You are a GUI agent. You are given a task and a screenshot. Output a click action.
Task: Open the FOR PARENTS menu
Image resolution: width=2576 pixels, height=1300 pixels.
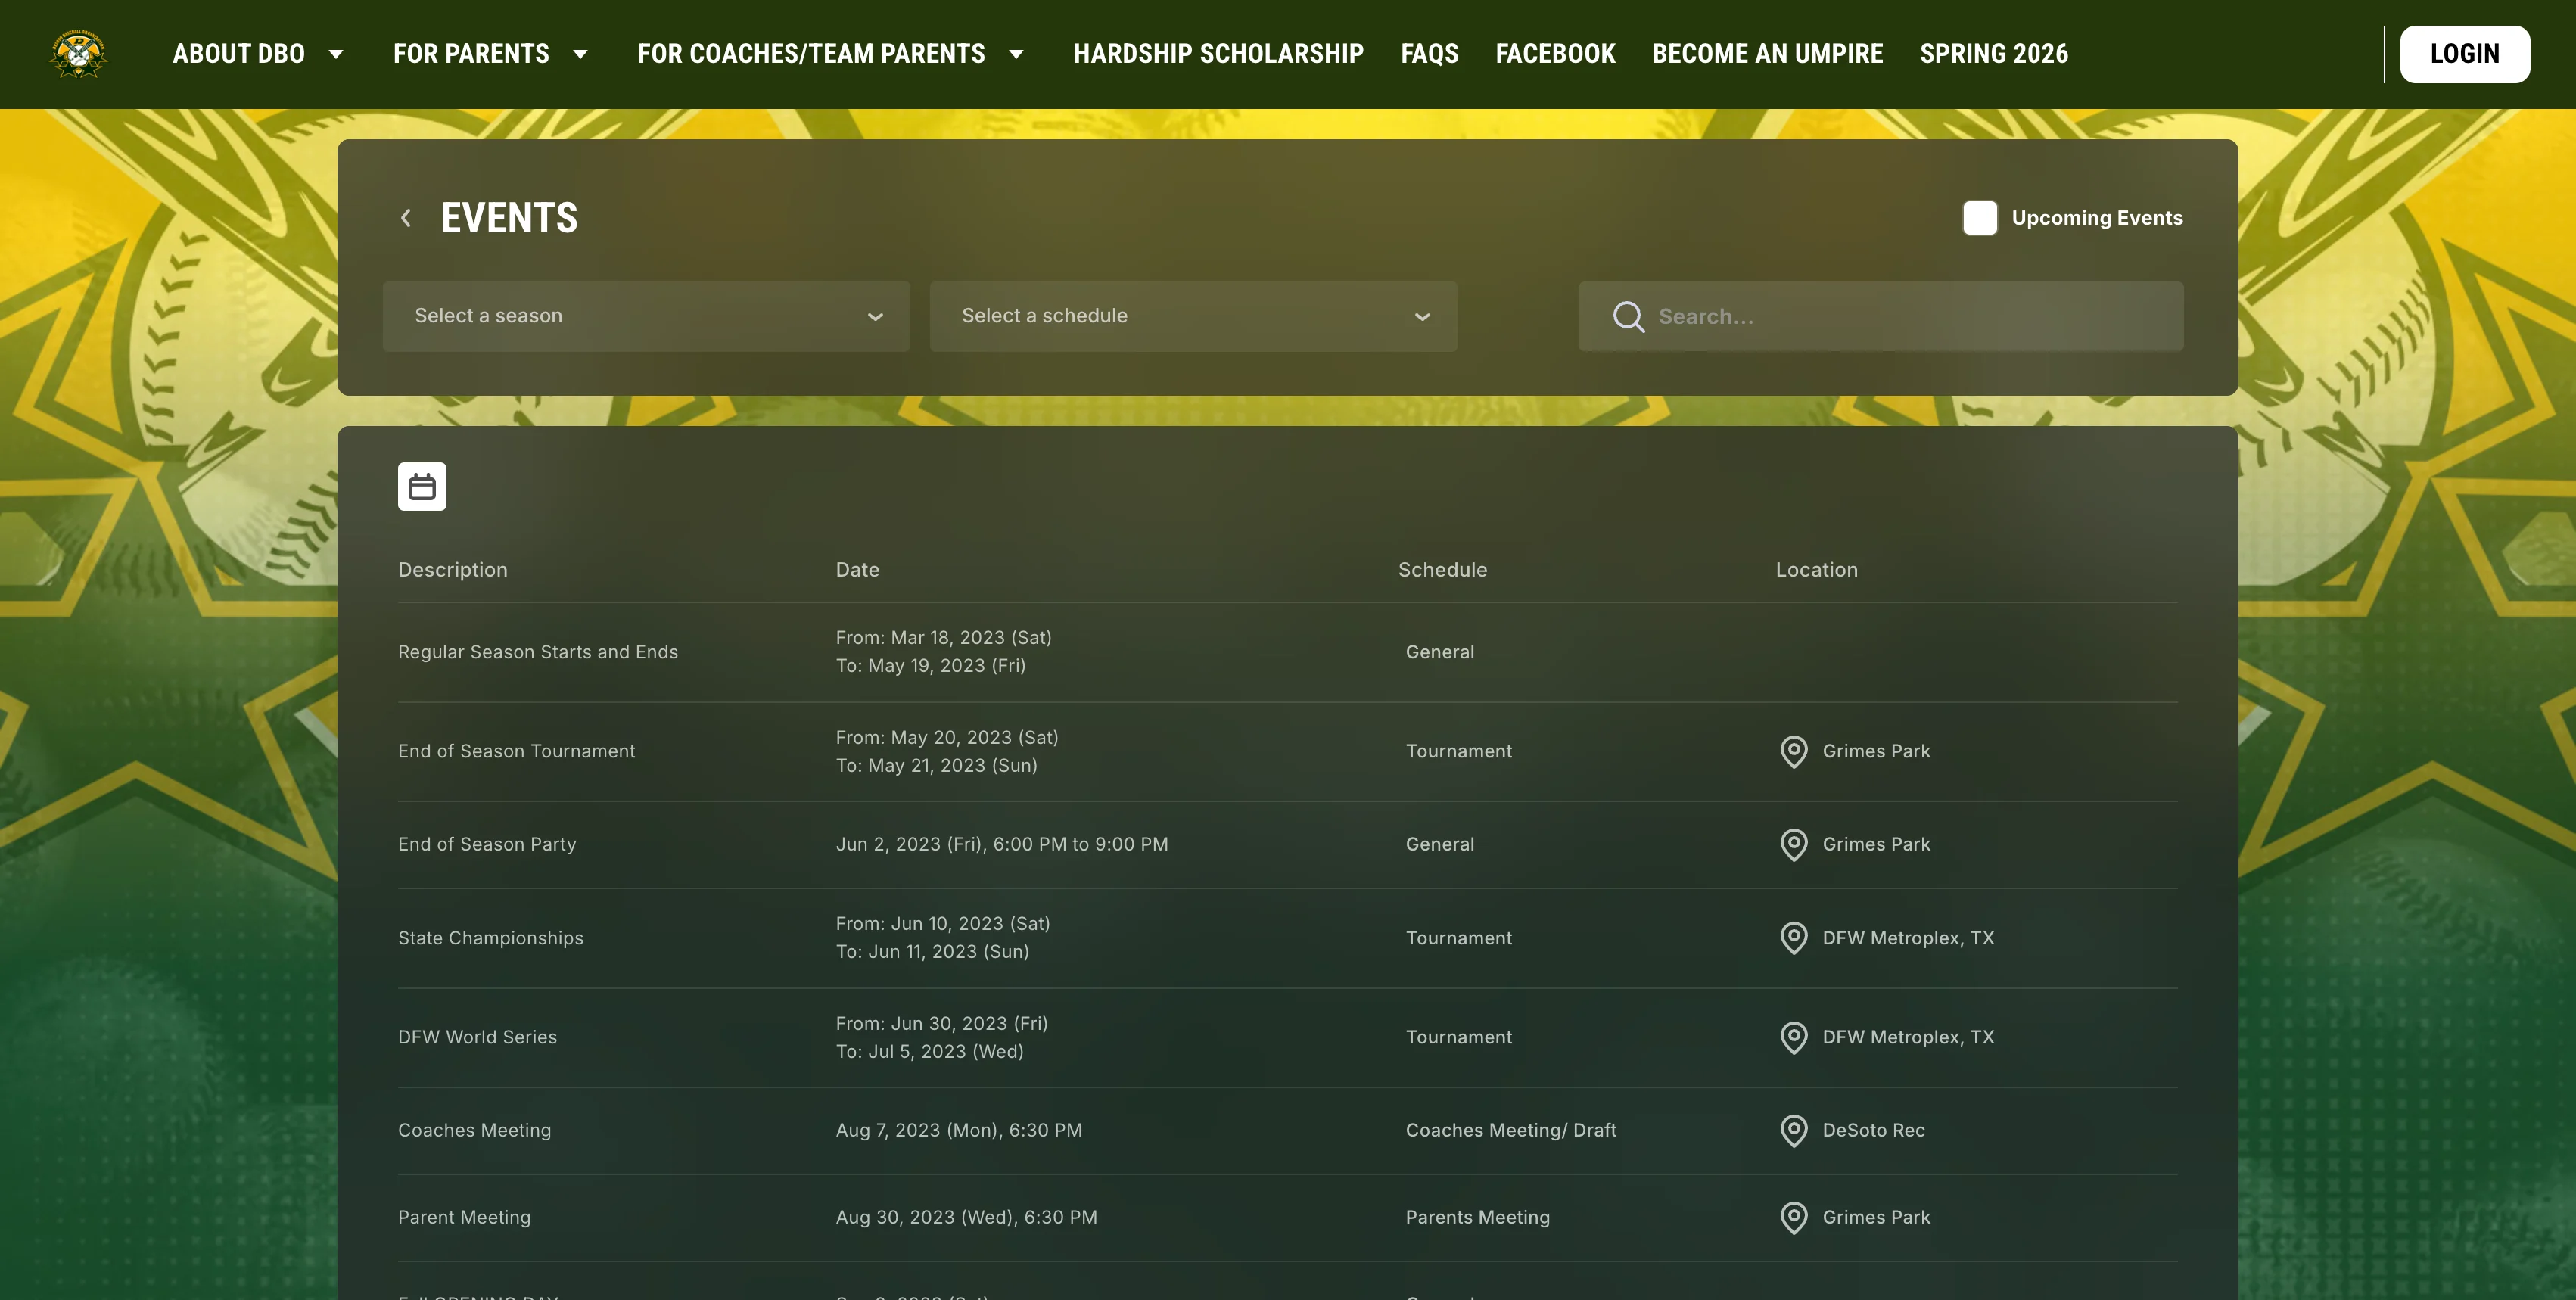(x=471, y=54)
